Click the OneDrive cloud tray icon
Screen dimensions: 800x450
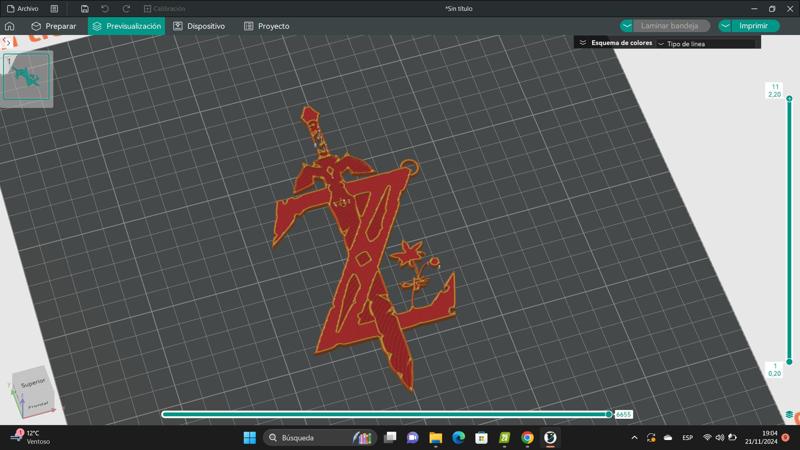tap(668, 437)
